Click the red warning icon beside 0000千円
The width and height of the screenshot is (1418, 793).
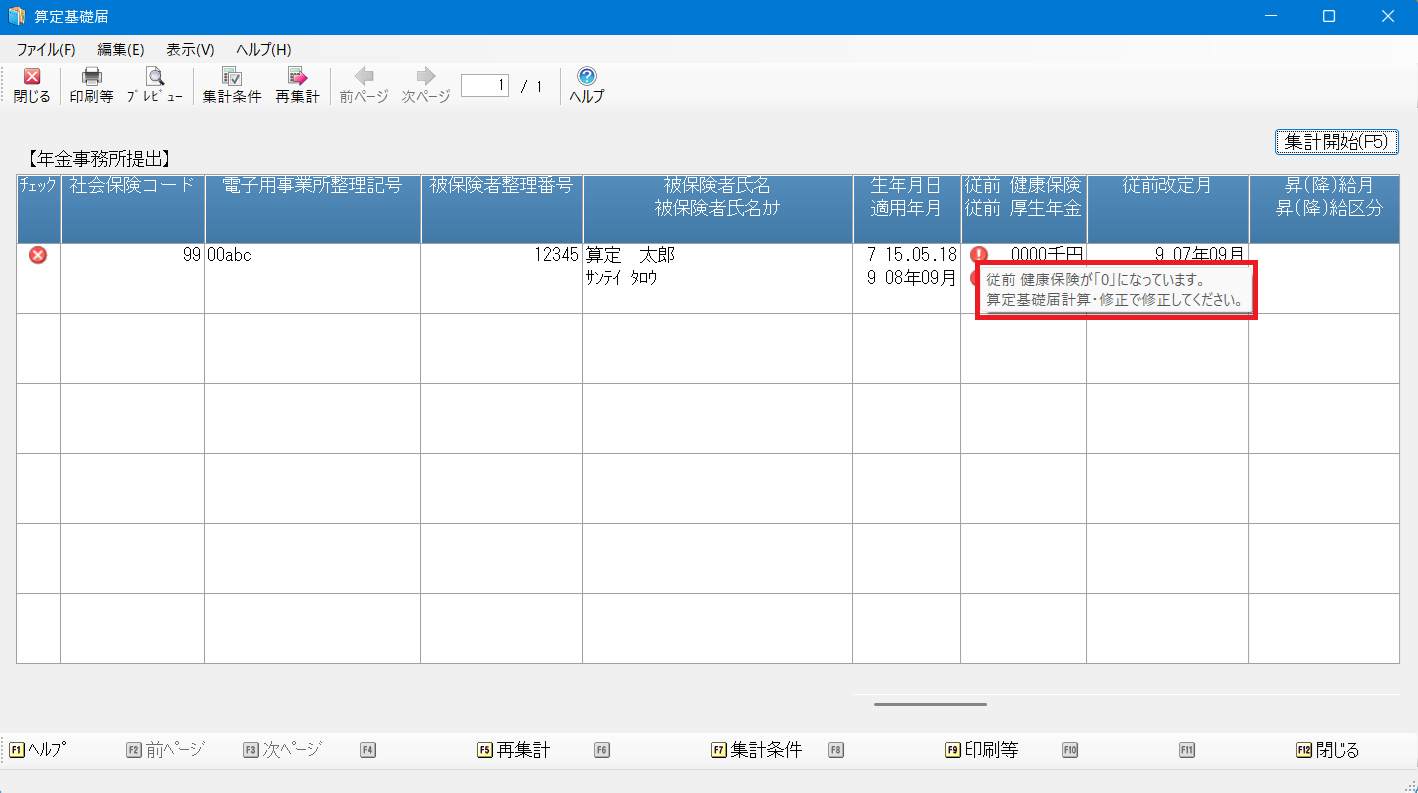[978, 254]
